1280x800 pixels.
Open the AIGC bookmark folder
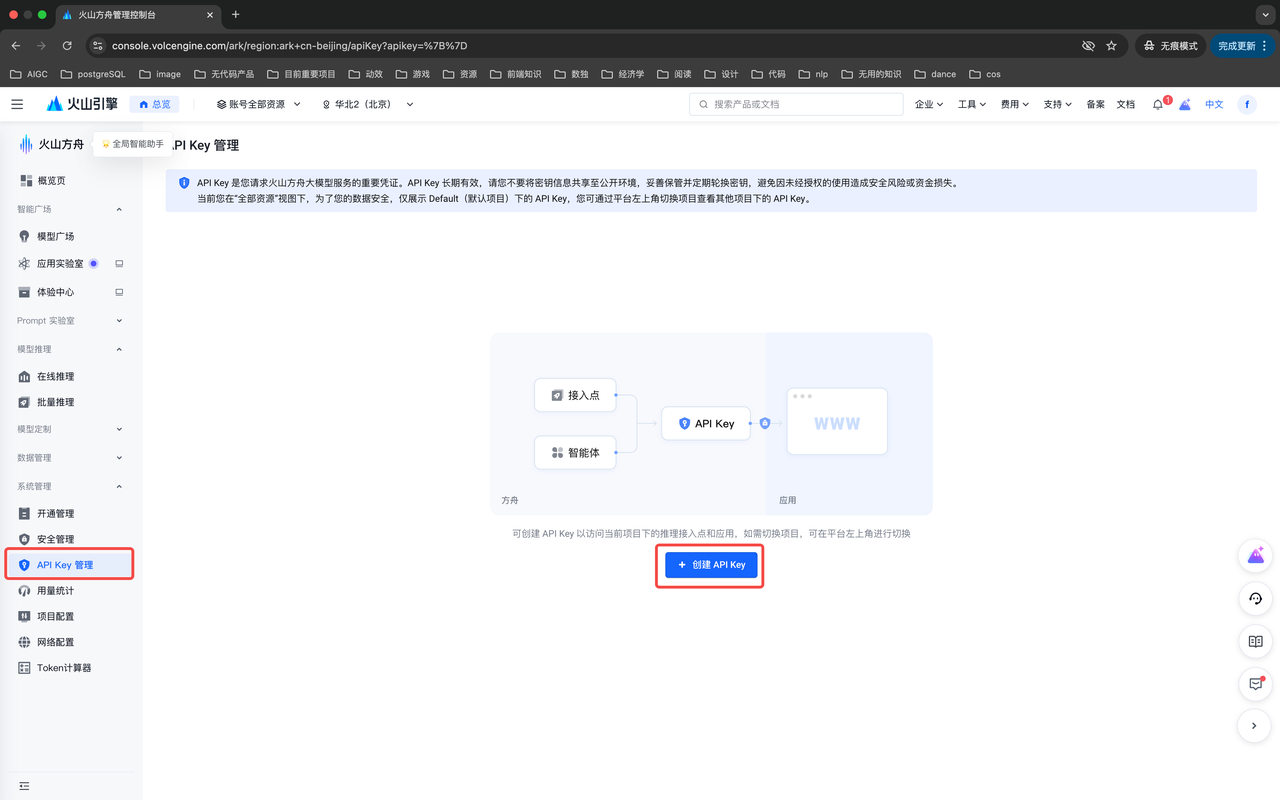point(28,74)
